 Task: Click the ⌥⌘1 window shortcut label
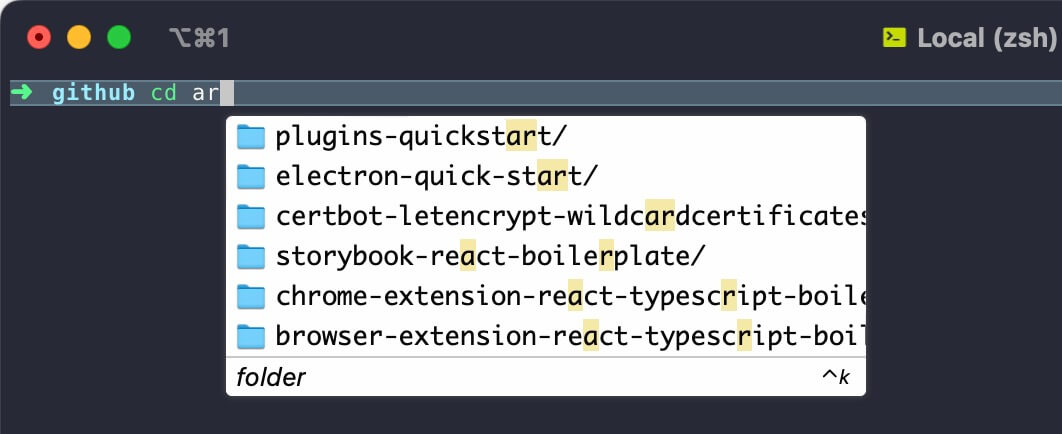(199, 38)
